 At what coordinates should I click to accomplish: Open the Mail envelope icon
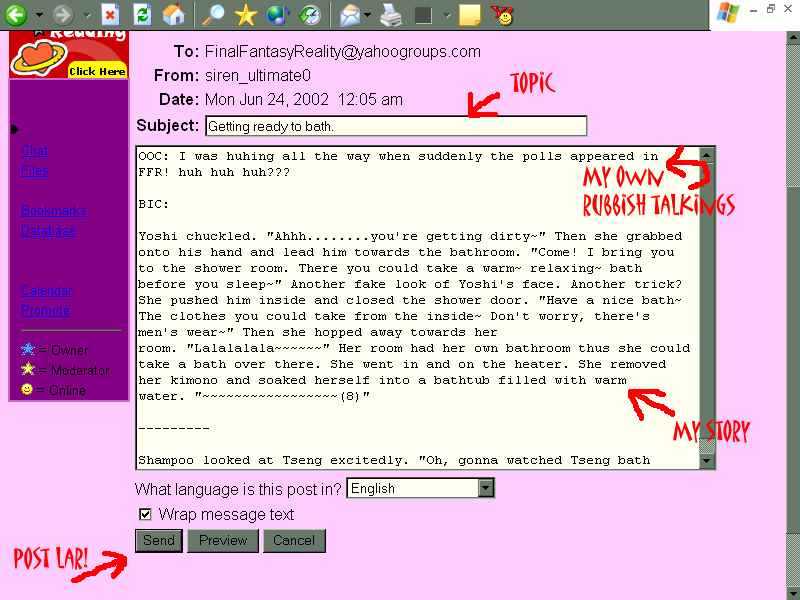349,14
